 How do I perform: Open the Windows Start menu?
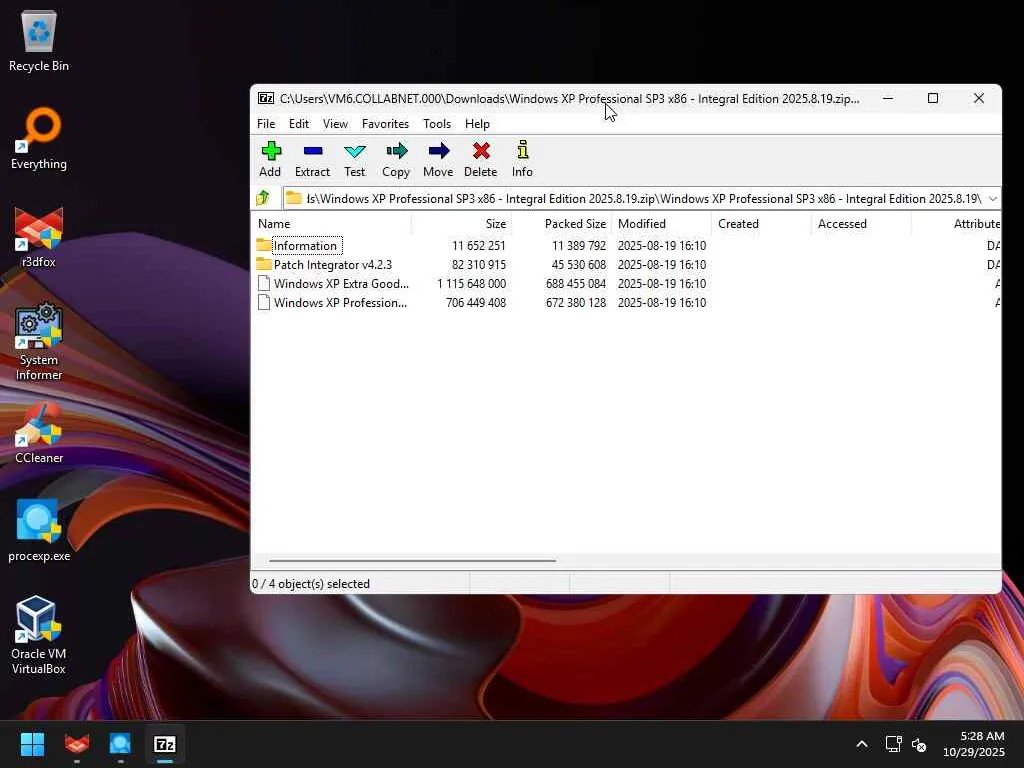coord(33,744)
